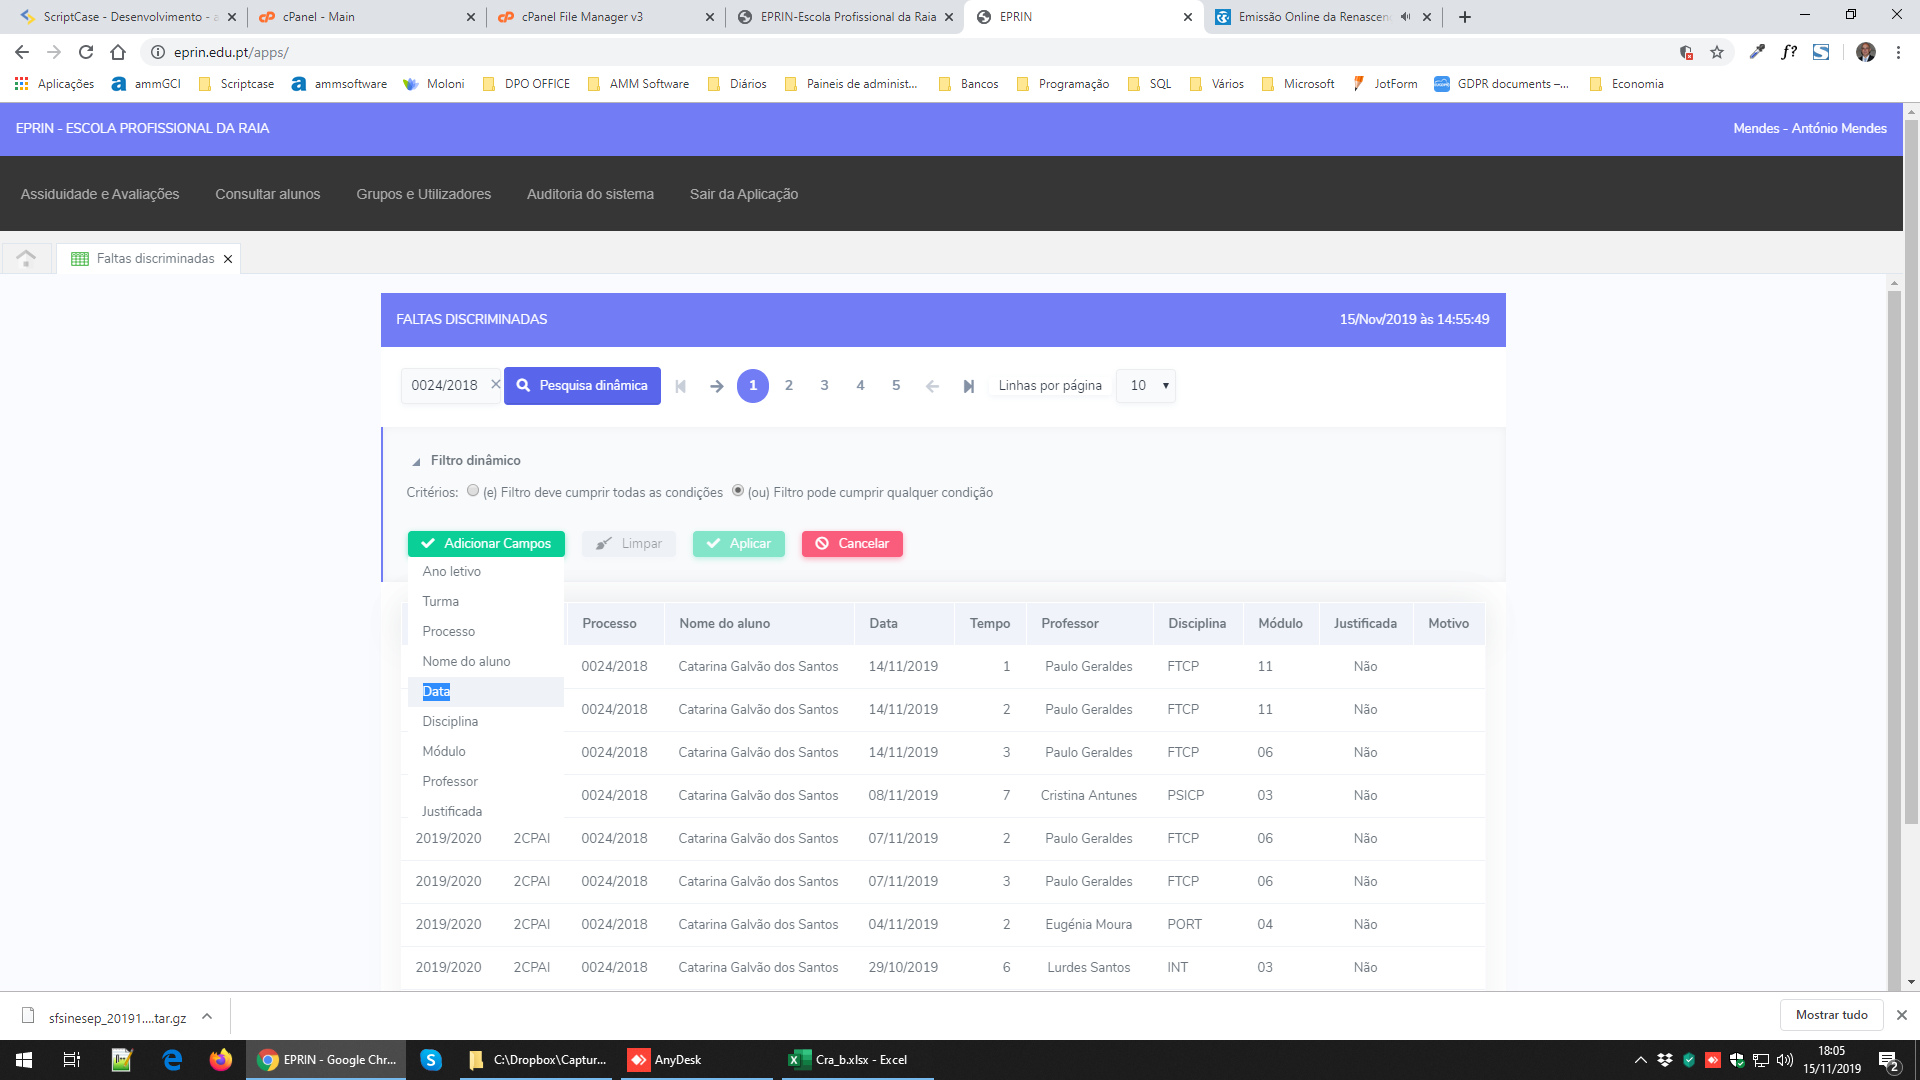Image resolution: width=1920 pixels, height=1080 pixels.
Task: Open the Auditoria do sistema menu
Action: [590, 194]
